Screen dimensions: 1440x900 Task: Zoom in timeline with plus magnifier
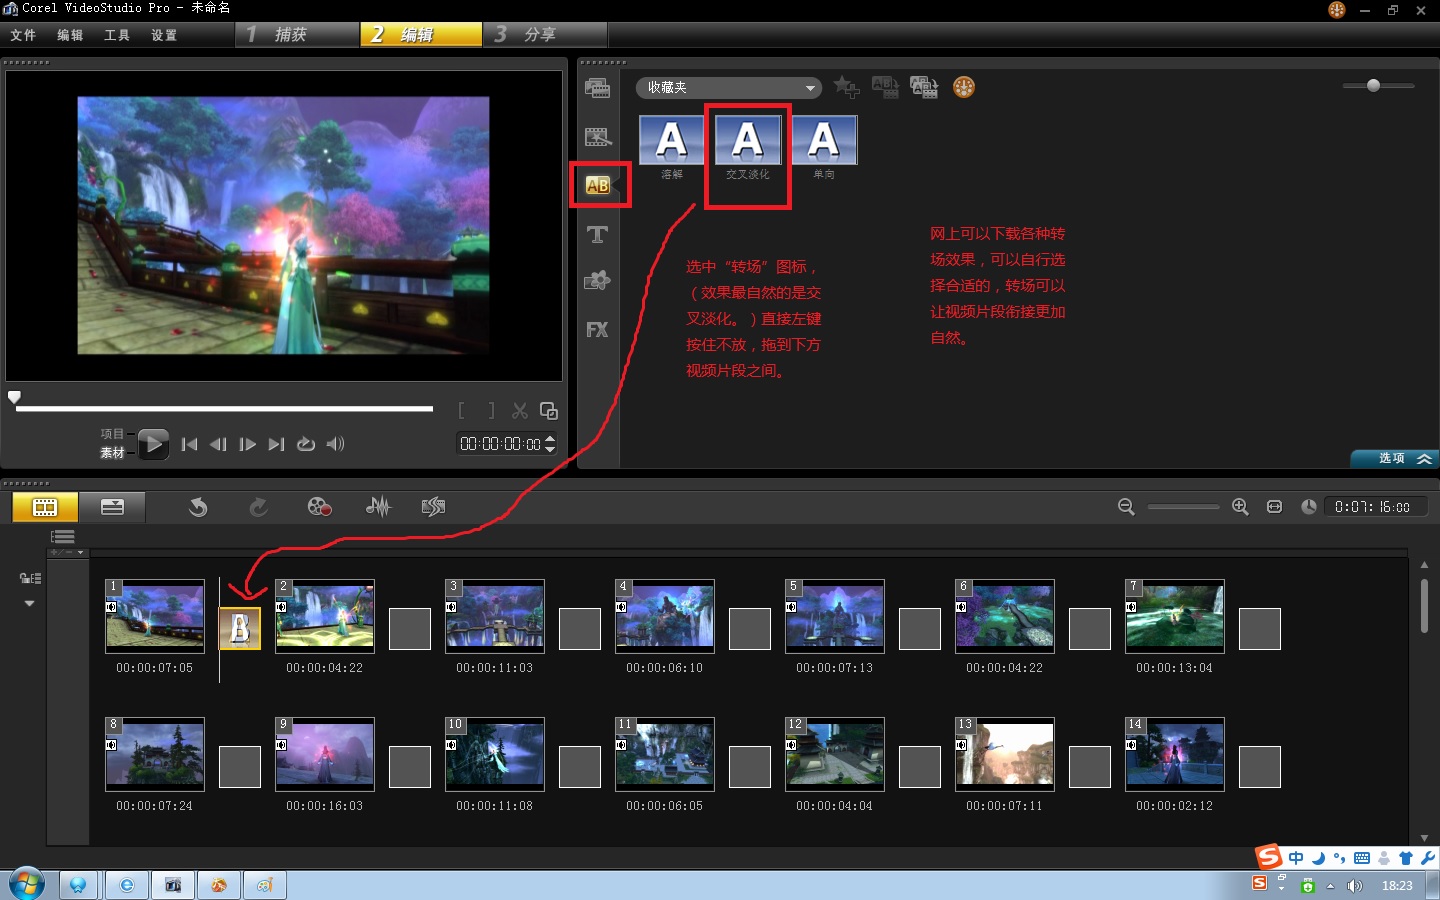click(1240, 507)
